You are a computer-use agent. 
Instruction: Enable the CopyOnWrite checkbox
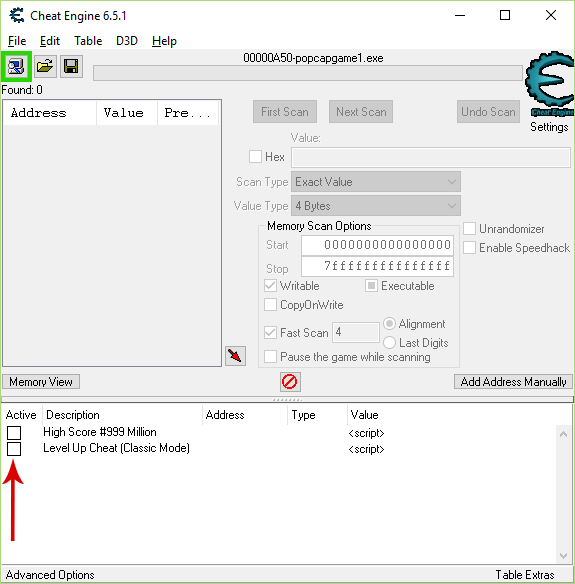[270, 305]
